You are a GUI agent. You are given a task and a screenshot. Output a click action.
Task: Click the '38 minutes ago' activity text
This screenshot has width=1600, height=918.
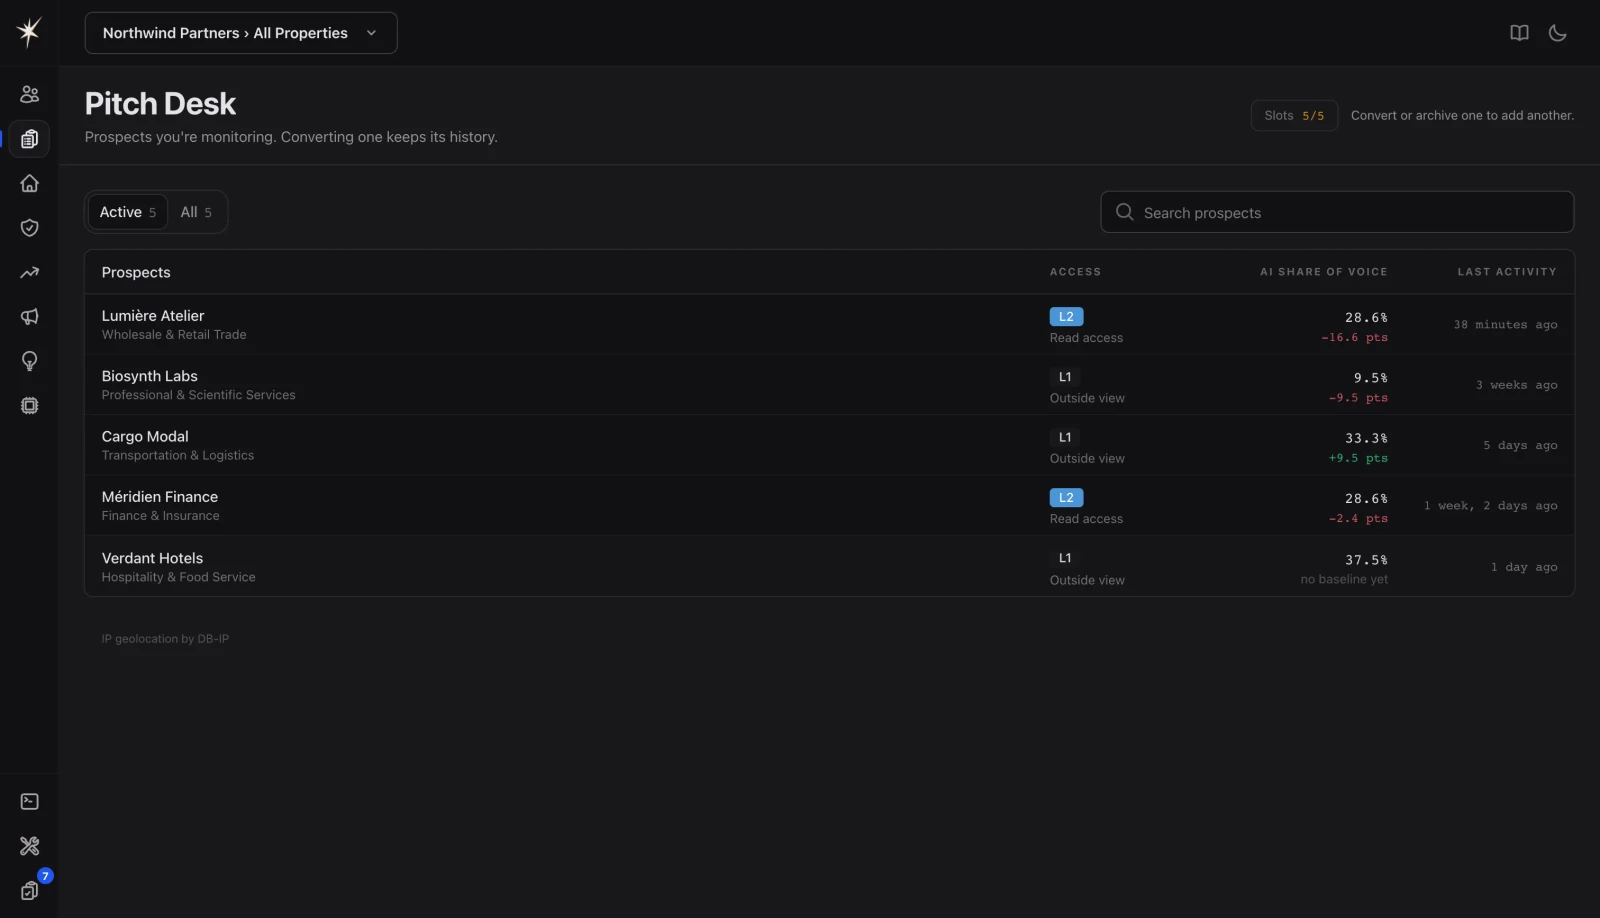(1505, 325)
